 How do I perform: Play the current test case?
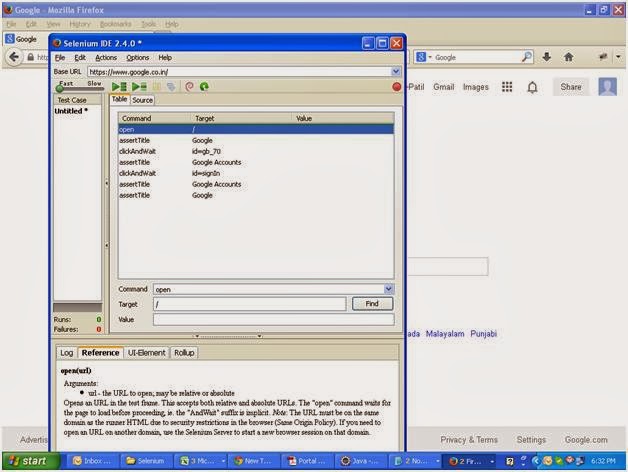[139, 87]
